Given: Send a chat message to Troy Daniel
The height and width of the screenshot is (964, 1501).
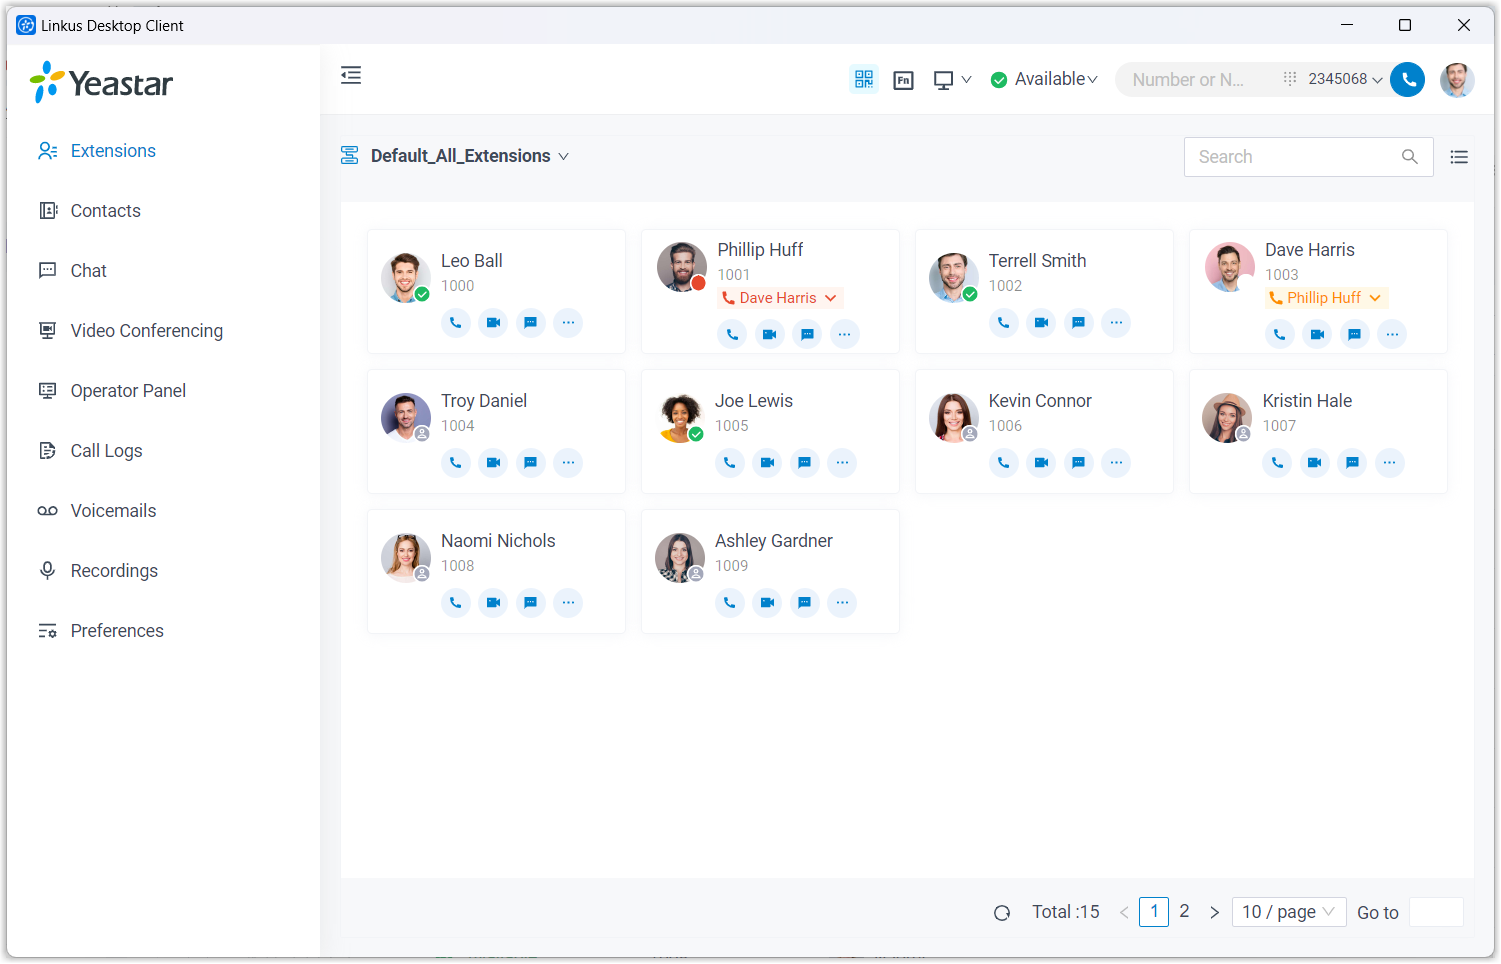Looking at the screenshot, I should pos(531,463).
